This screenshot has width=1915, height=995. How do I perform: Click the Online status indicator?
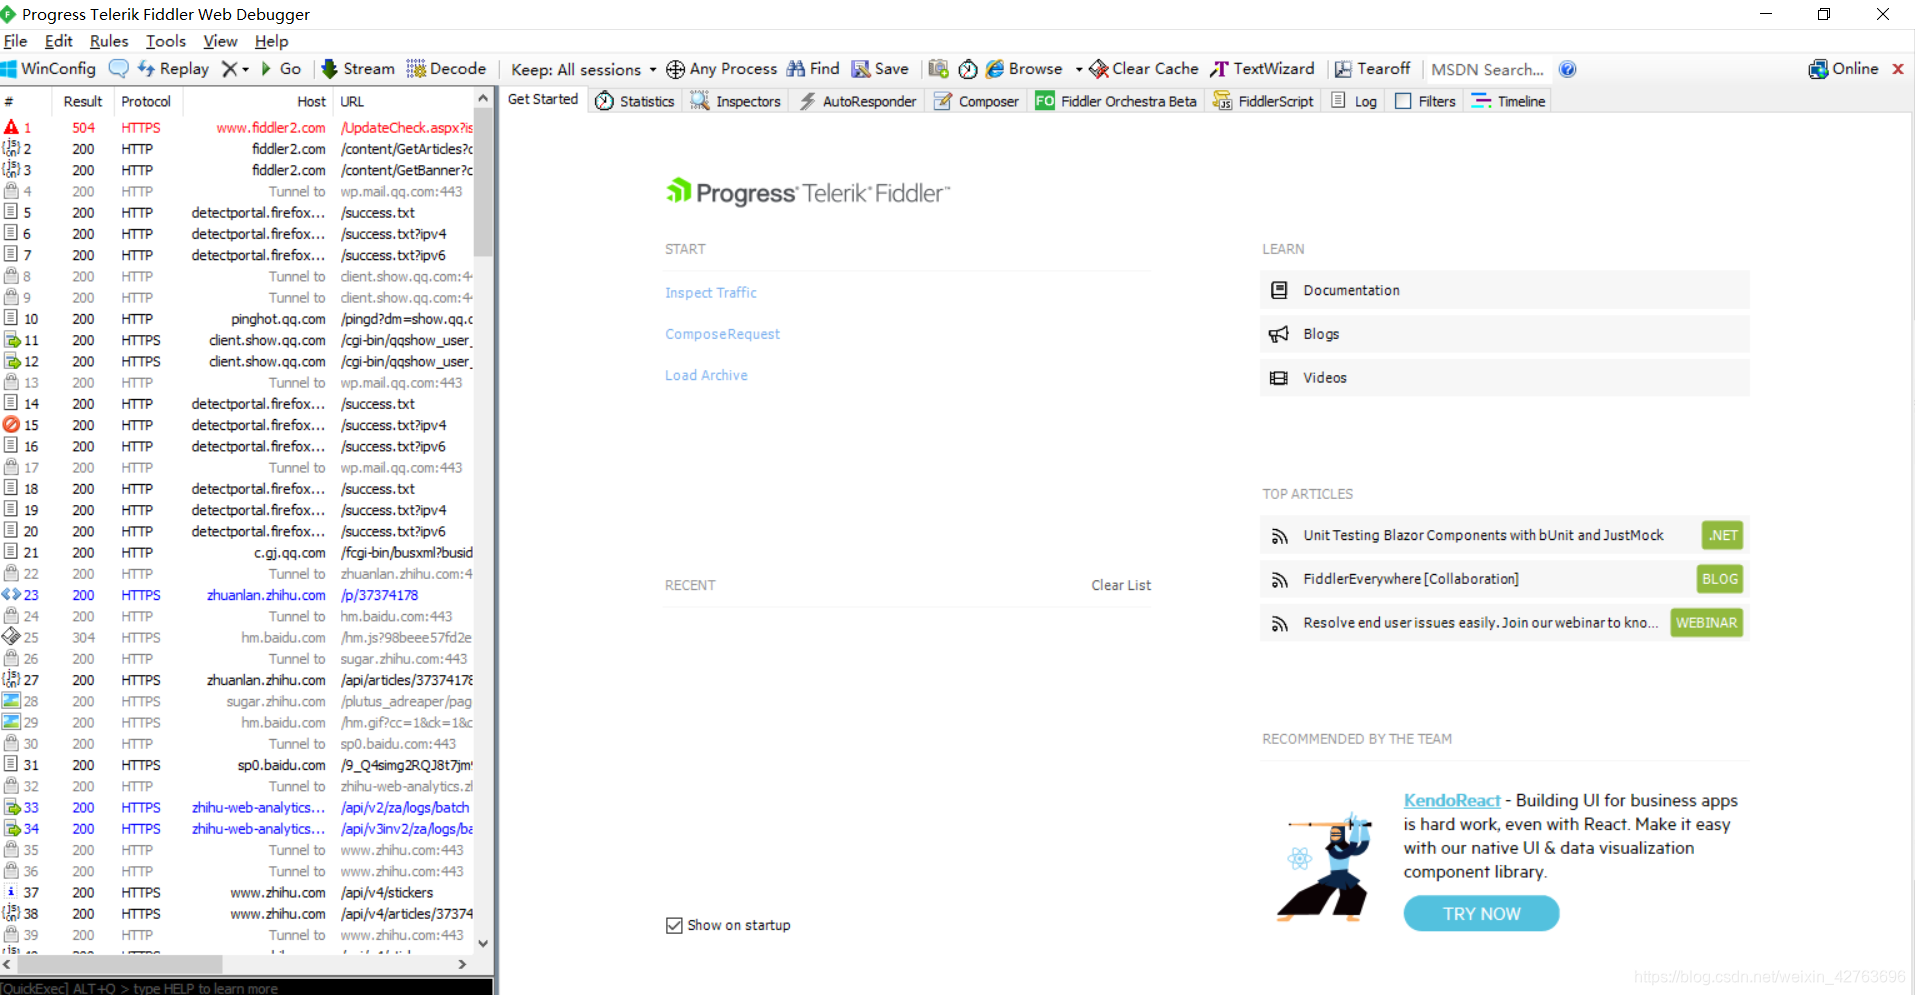pyautogui.click(x=1843, y=69)
